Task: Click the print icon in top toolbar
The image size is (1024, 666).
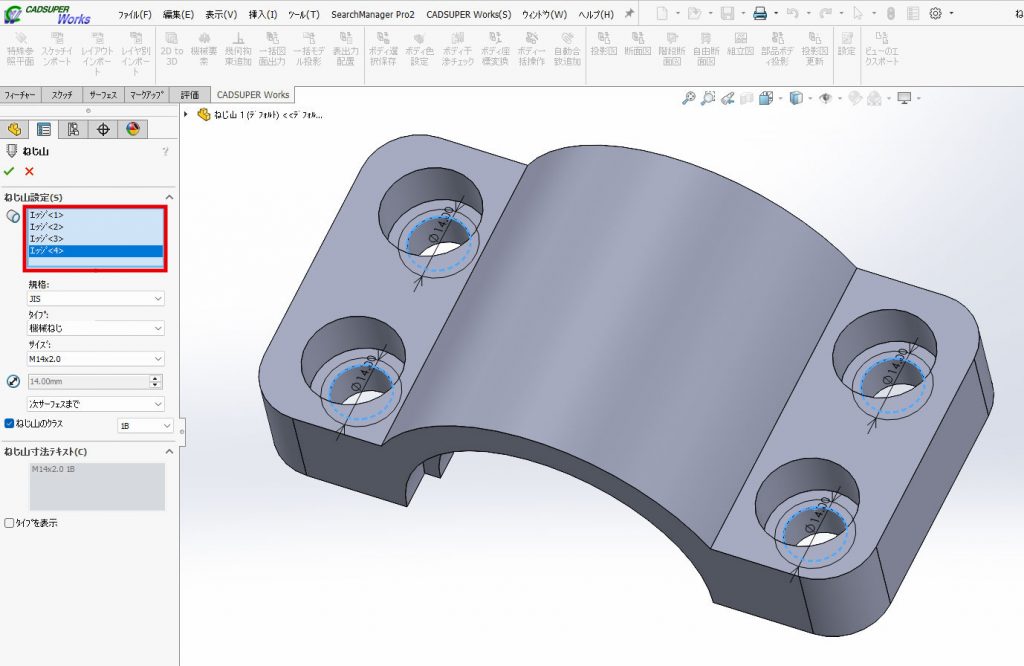Action: click(x=760, y=14)
